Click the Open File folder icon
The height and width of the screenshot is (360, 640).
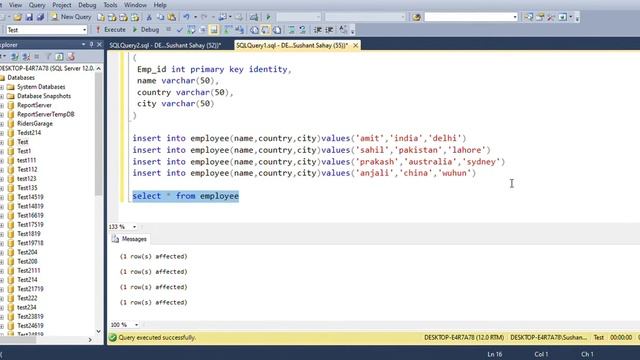(18, 17)
